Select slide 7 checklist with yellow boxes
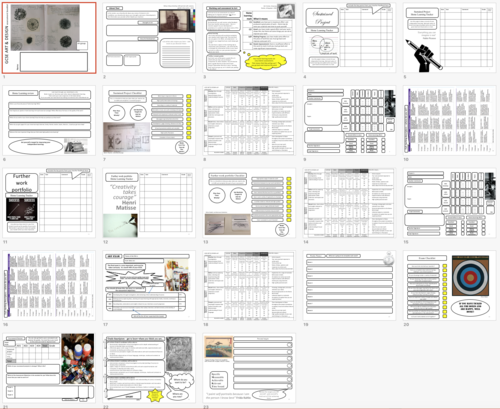This screenshot has height=409, width=500. pyautogui.click(x=149, y=120)
